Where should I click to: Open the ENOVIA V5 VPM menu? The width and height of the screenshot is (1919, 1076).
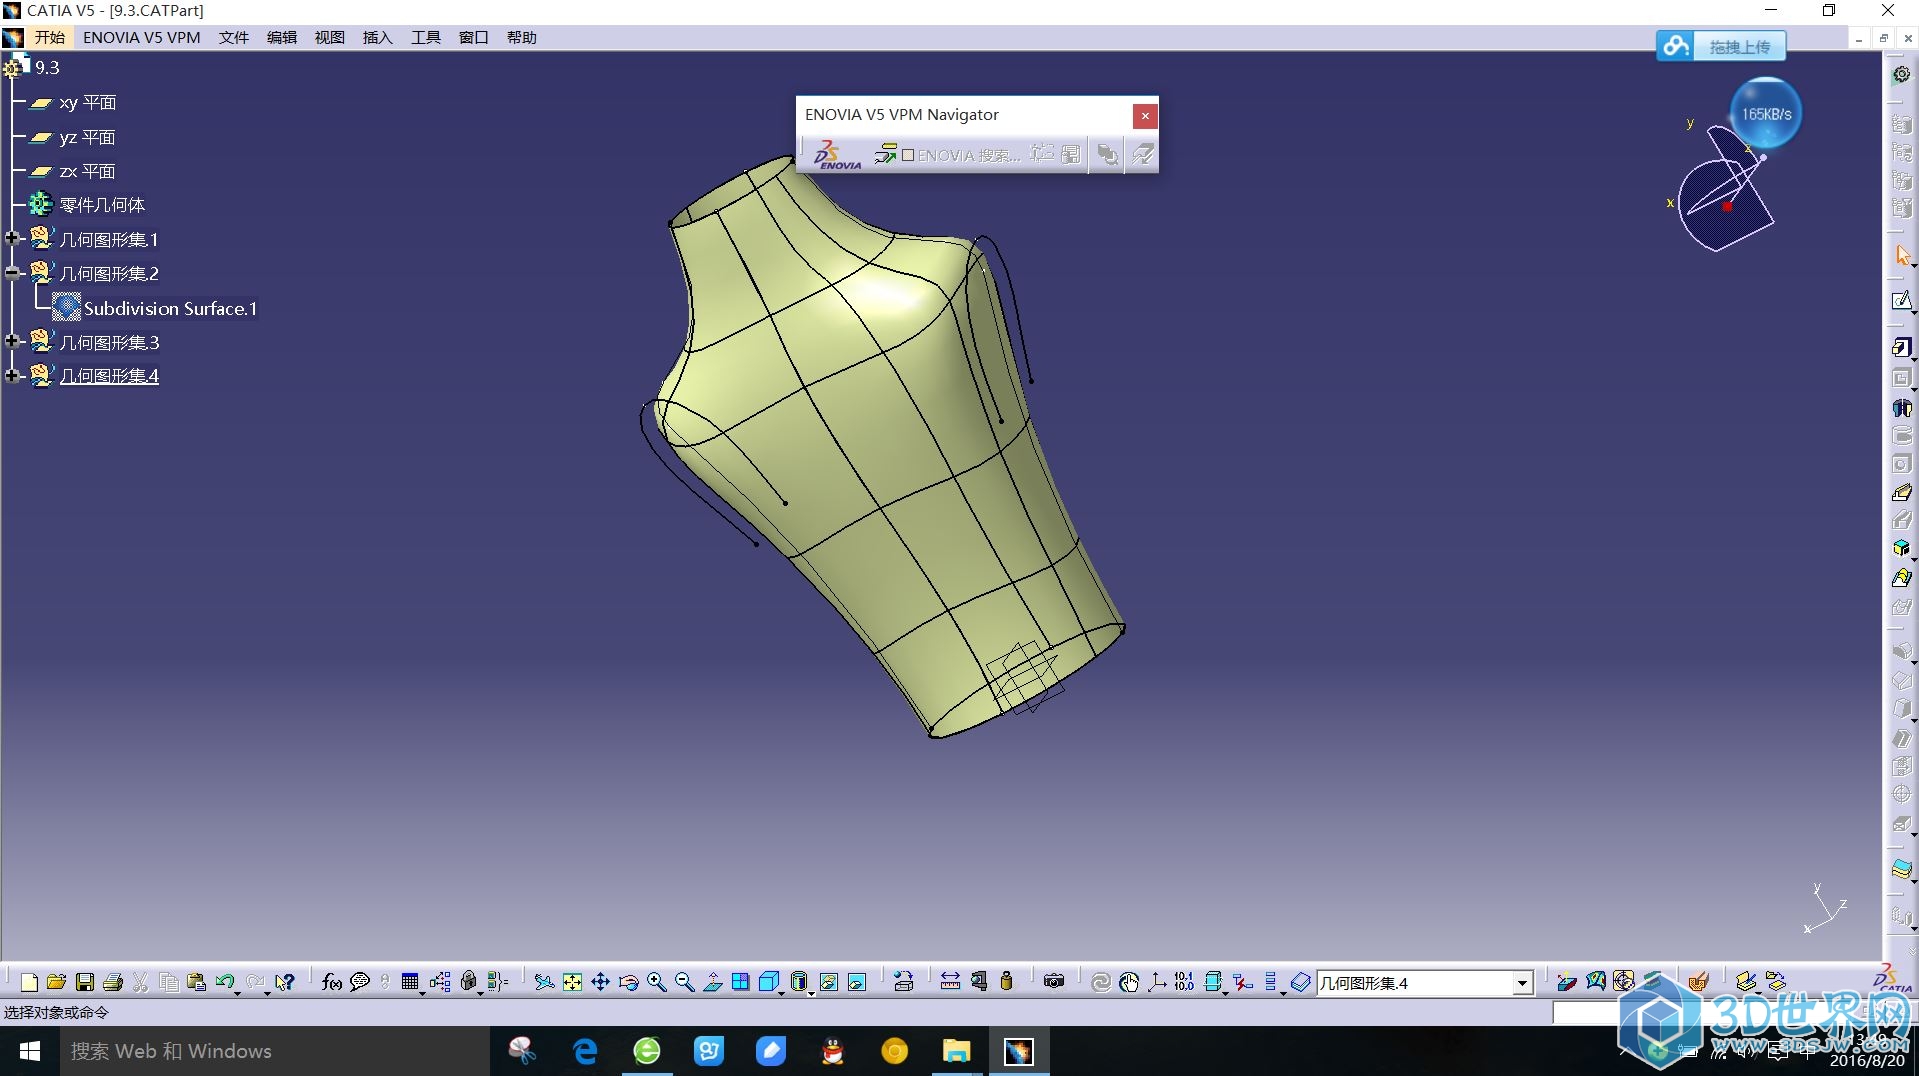point(141,37)
